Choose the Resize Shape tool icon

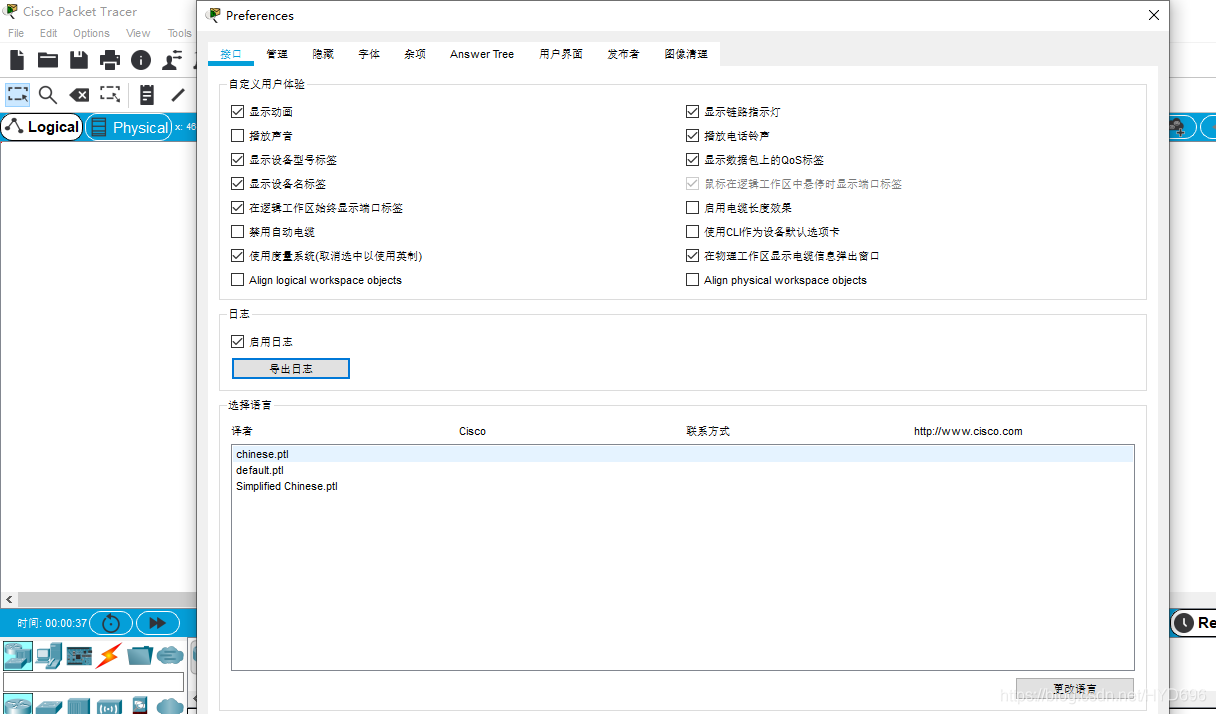coord(110,95)
